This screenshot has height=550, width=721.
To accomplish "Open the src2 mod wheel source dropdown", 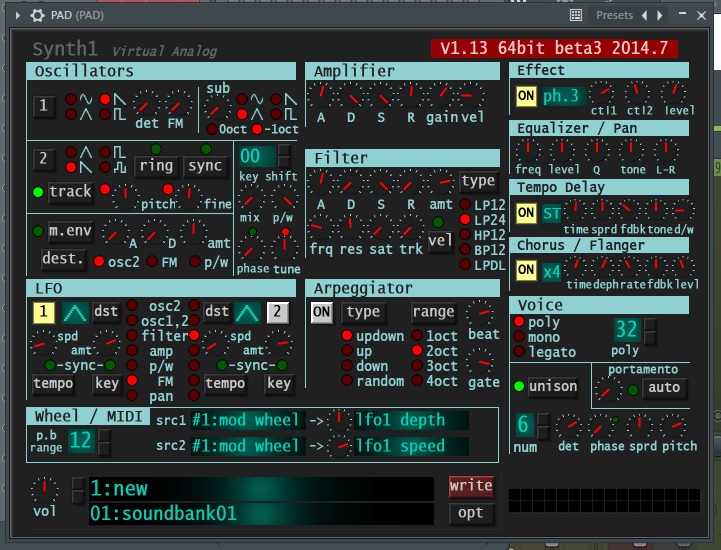I will pos(248,446).
